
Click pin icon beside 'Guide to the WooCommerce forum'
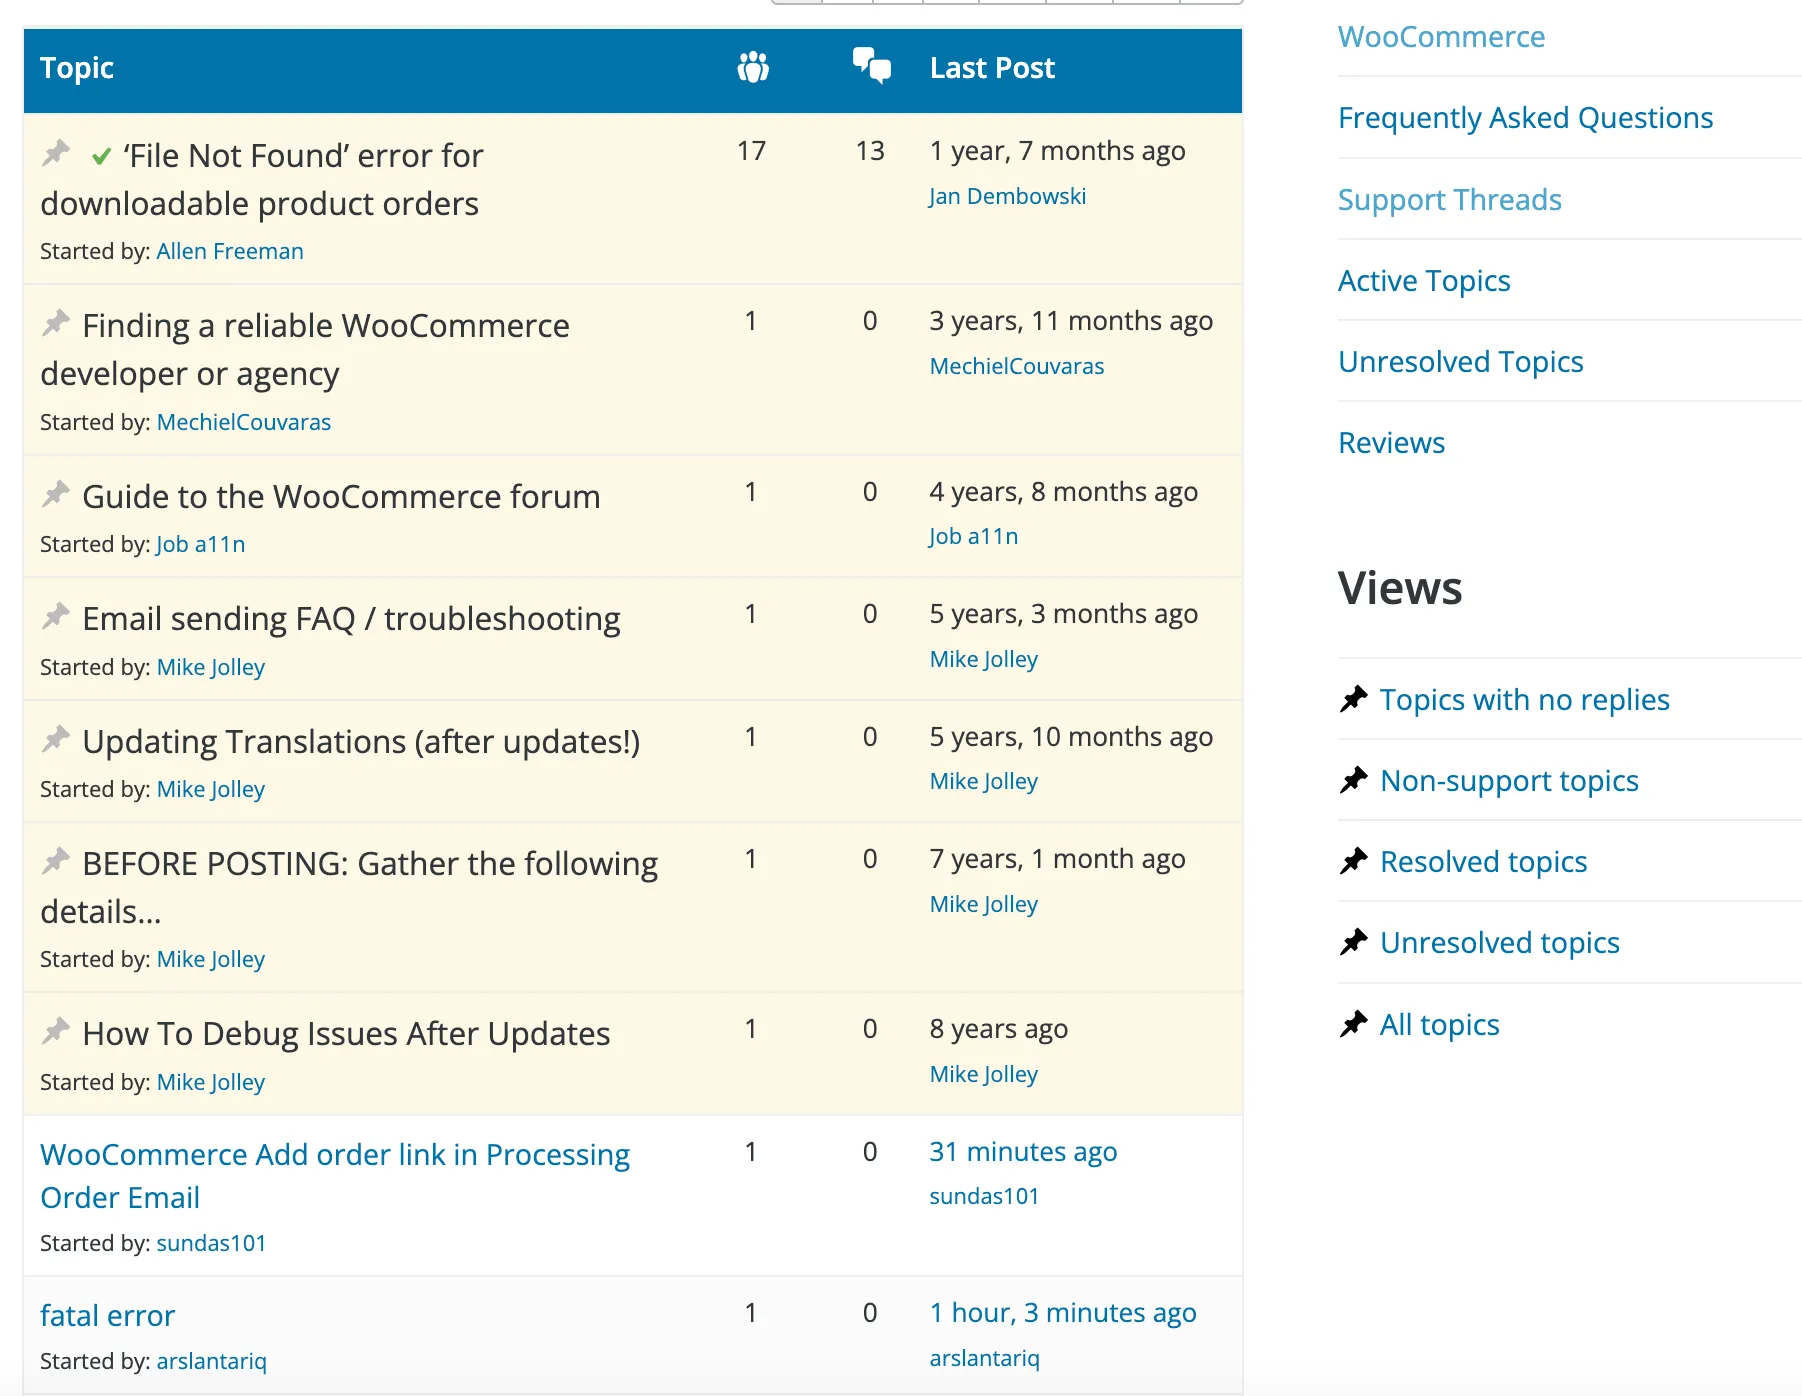click(x=56, y=494)
